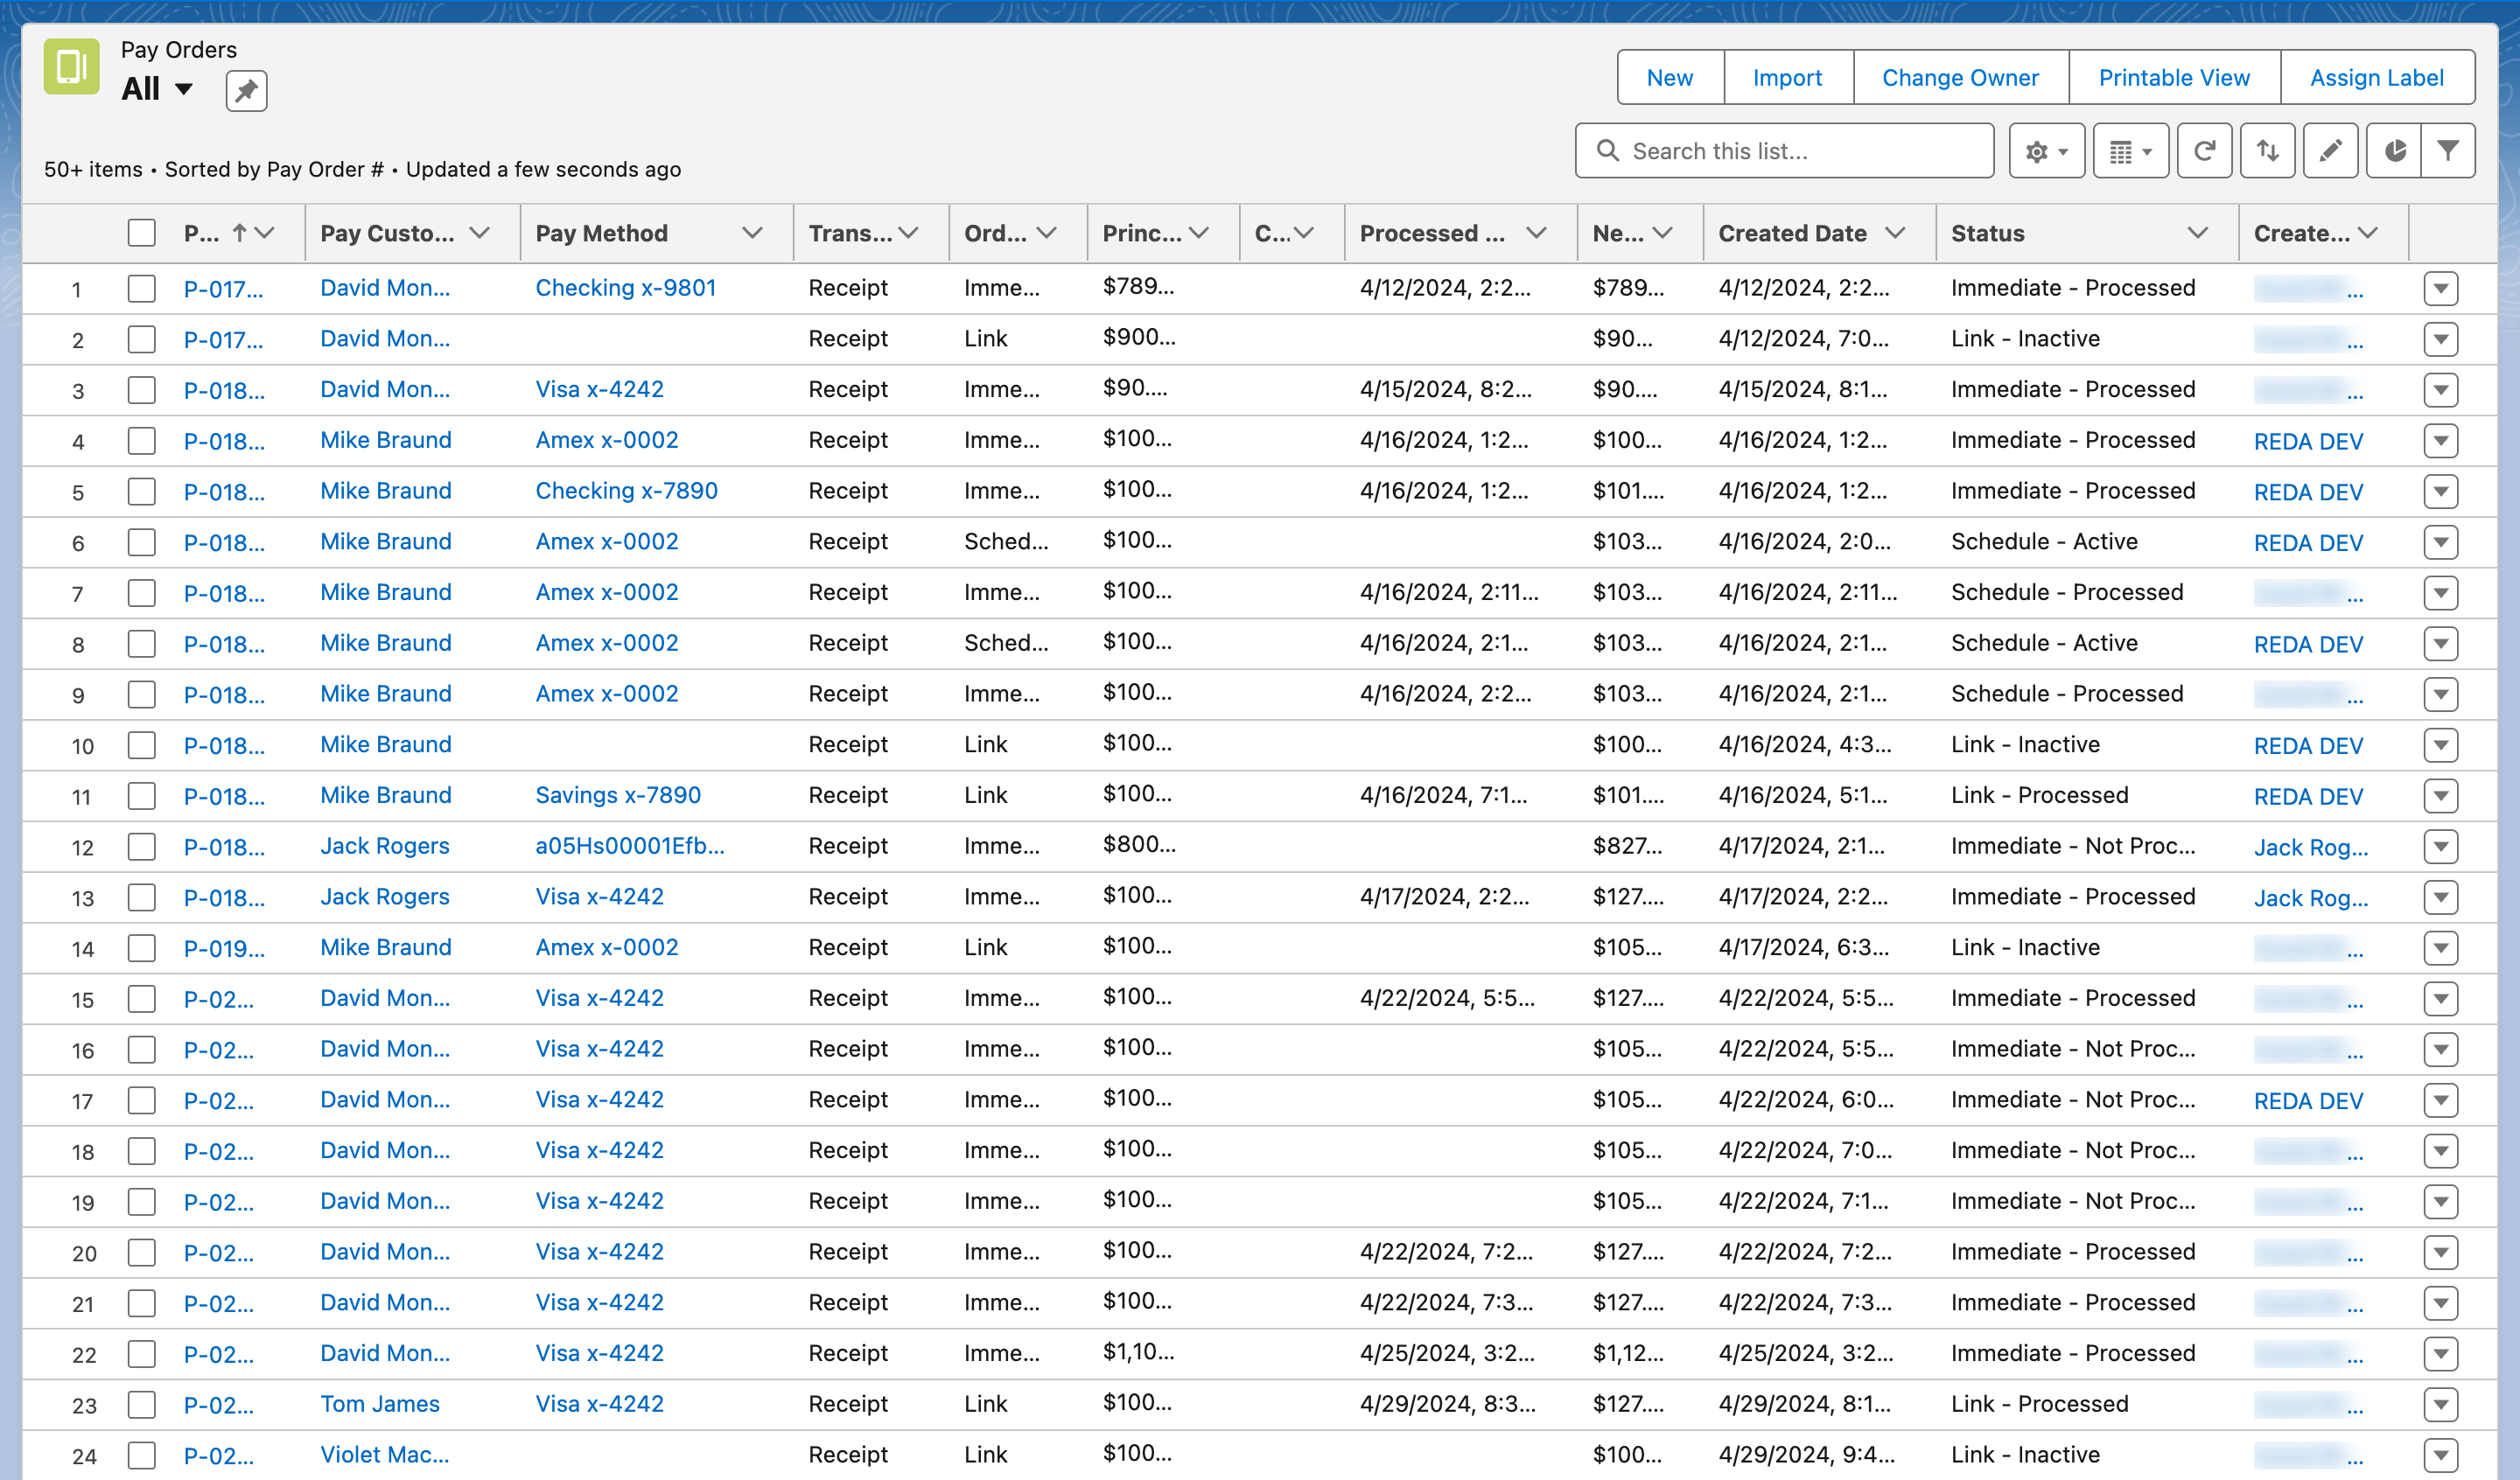Open the Printable View
The width and height of the screenshot is (2520, 1480).
(x=2174, y=78)
